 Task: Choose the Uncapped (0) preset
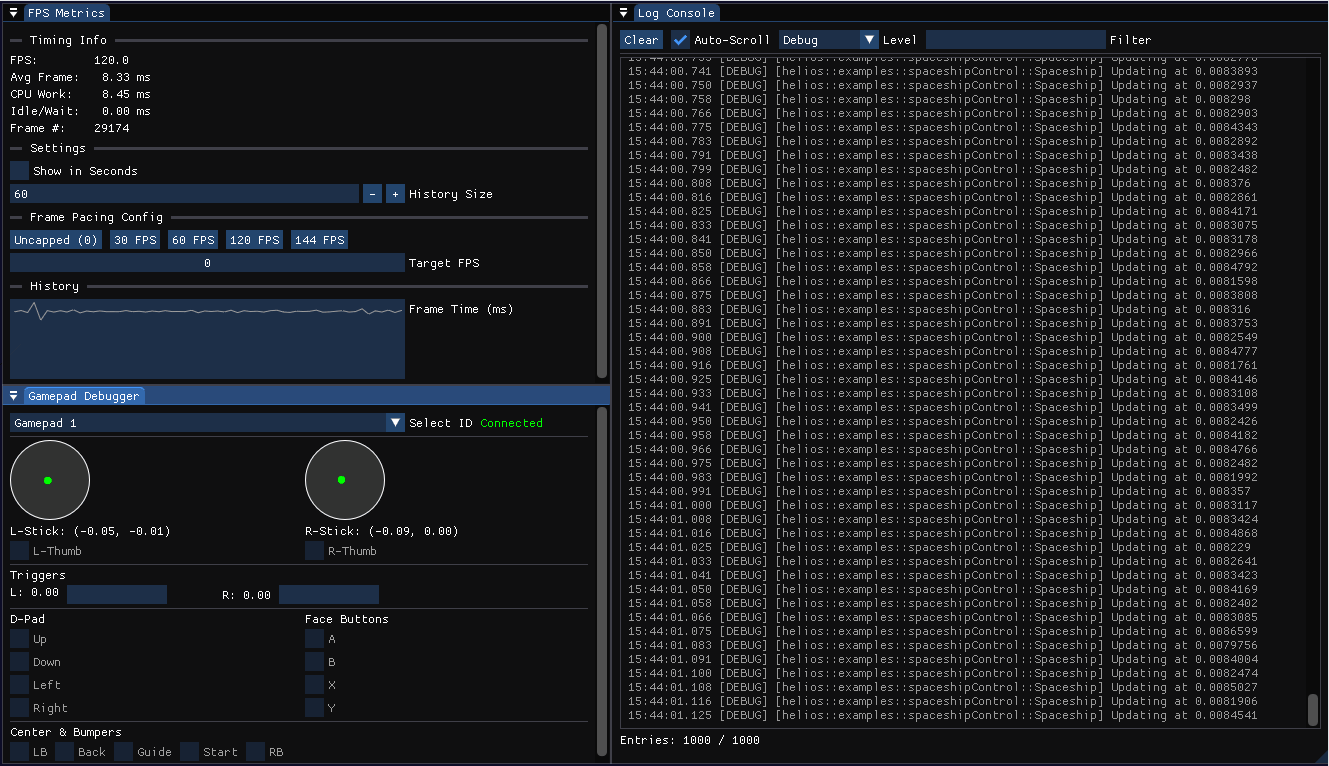(x=56, y=240)
